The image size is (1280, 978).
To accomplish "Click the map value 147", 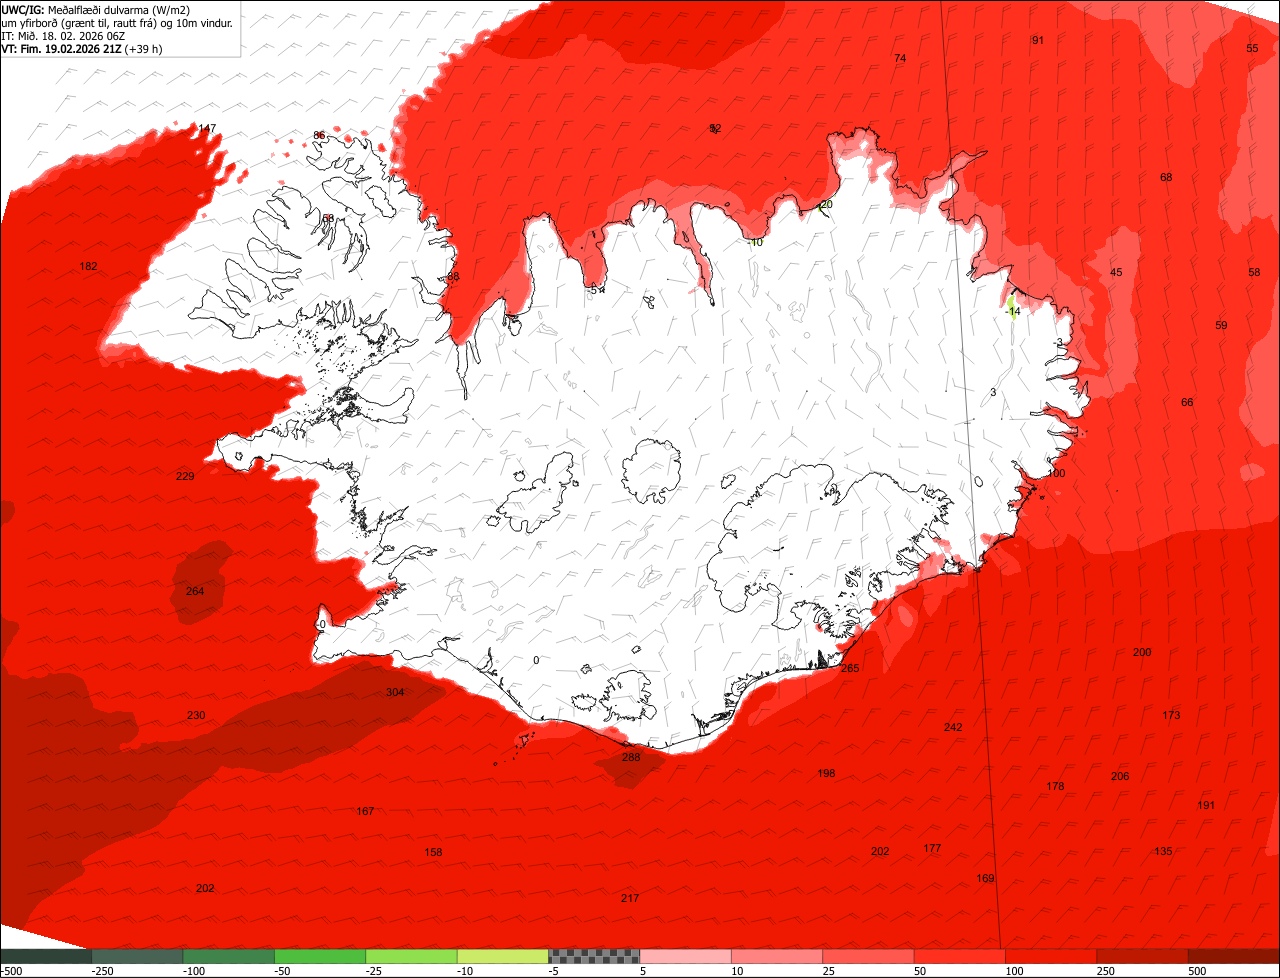I will [207, 128].
